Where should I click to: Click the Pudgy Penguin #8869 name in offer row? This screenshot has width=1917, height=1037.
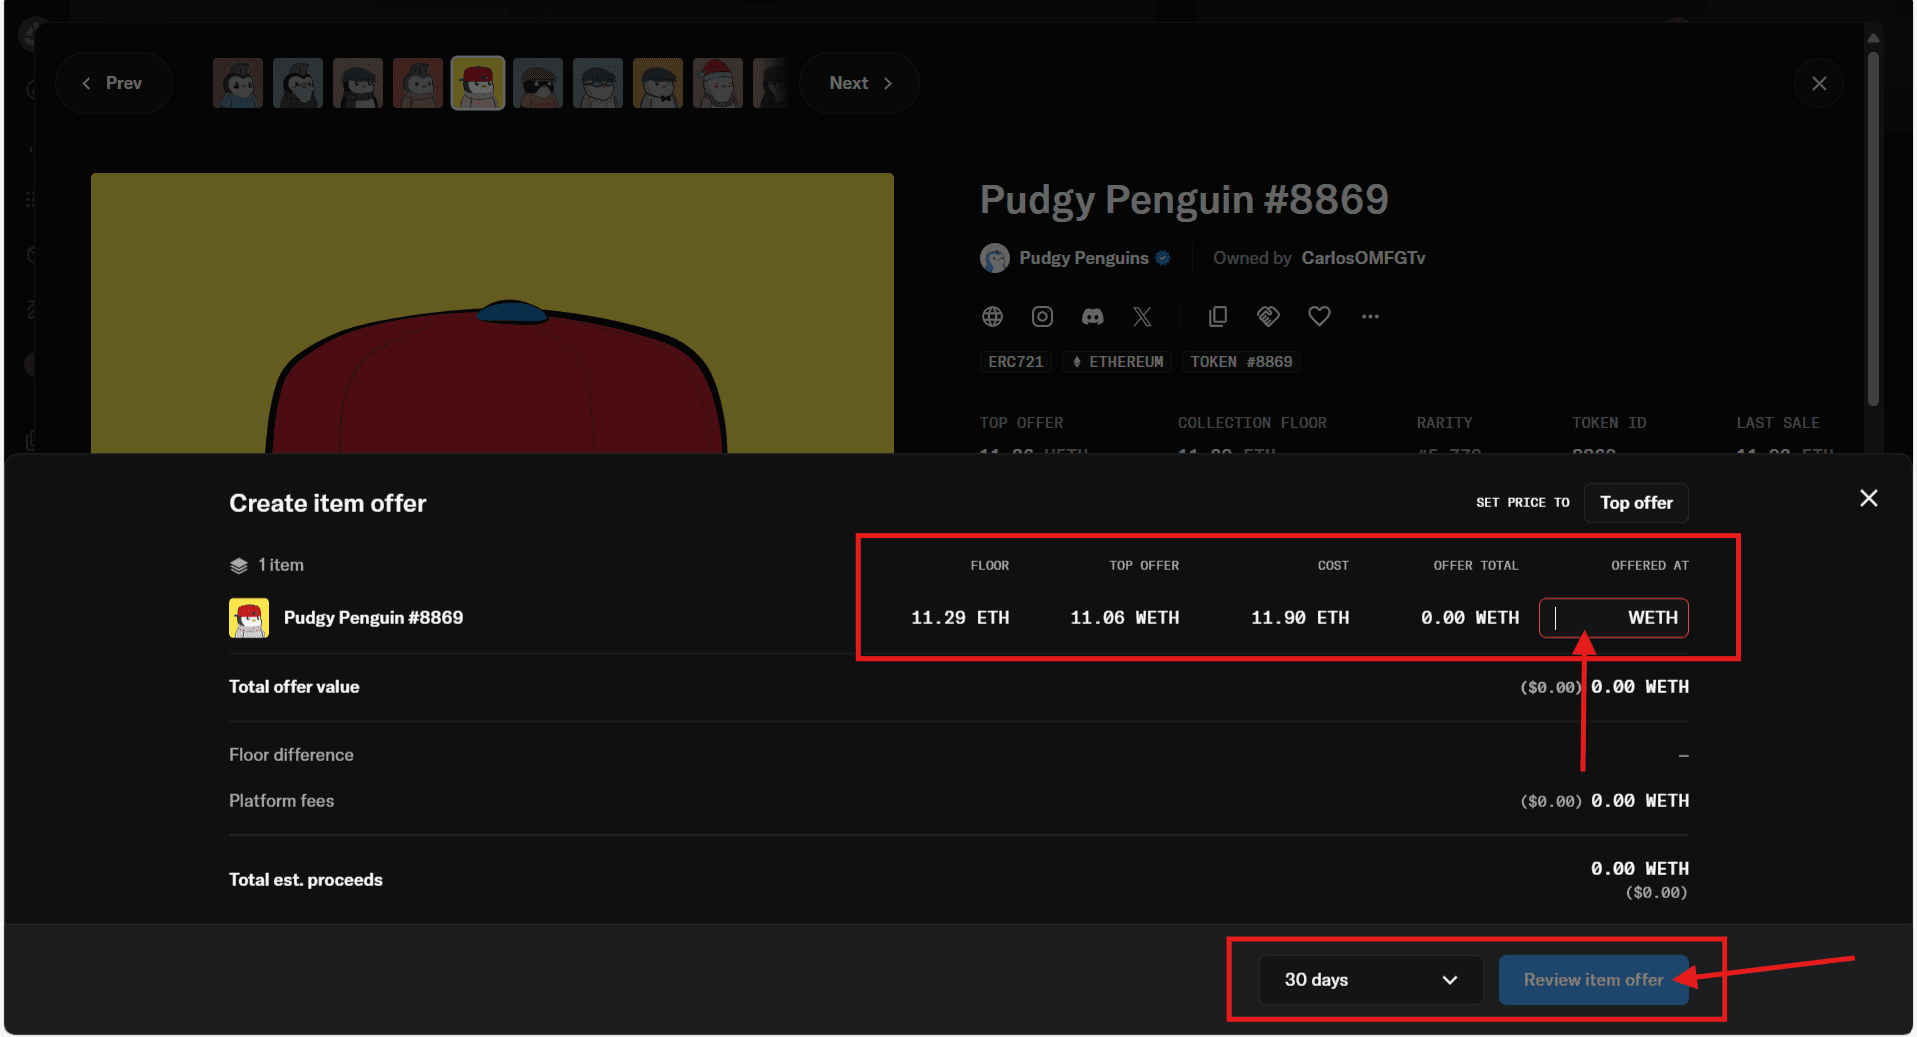tap(373, 618)
